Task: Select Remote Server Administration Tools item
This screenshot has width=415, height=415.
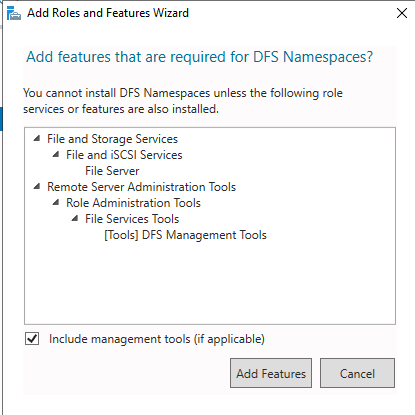Action: [141, 187]
